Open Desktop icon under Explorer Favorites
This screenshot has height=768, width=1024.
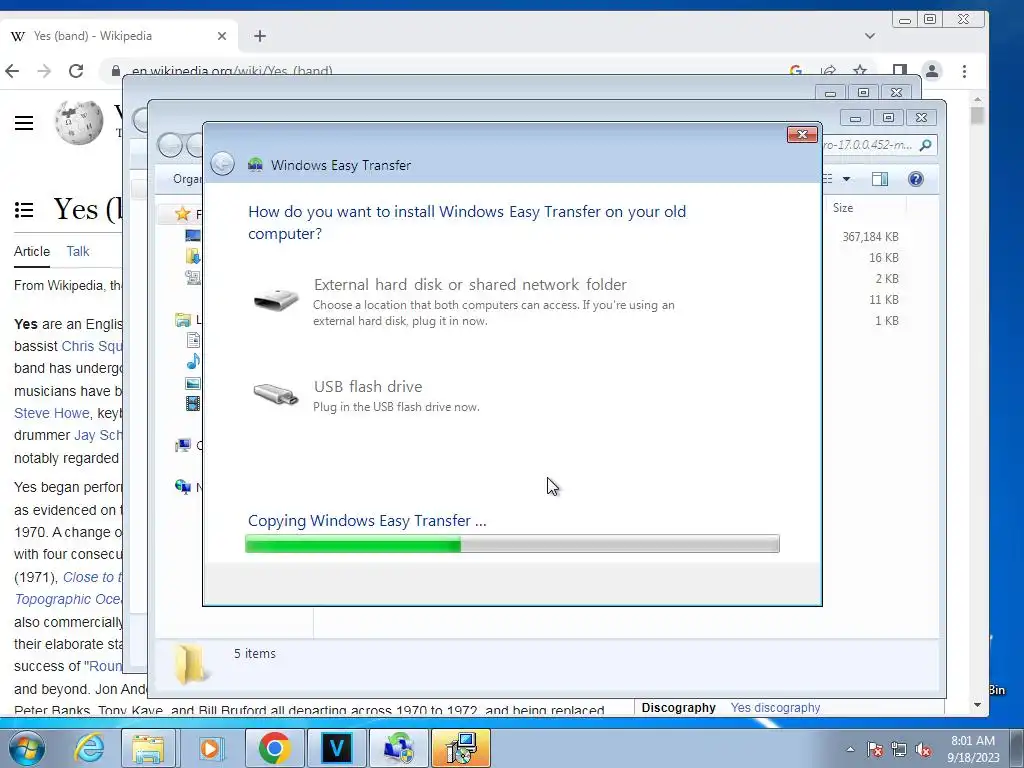tap(193, 235)
